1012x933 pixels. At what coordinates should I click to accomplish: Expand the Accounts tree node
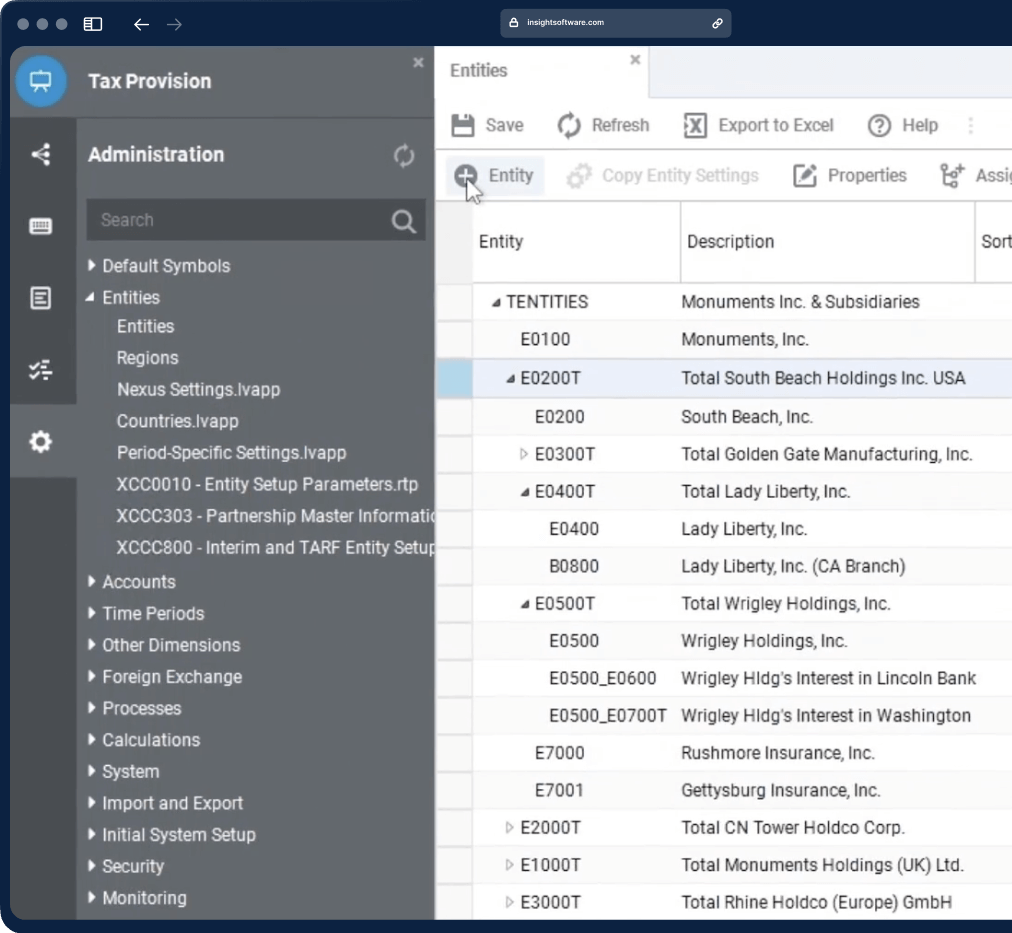(92, 581)
